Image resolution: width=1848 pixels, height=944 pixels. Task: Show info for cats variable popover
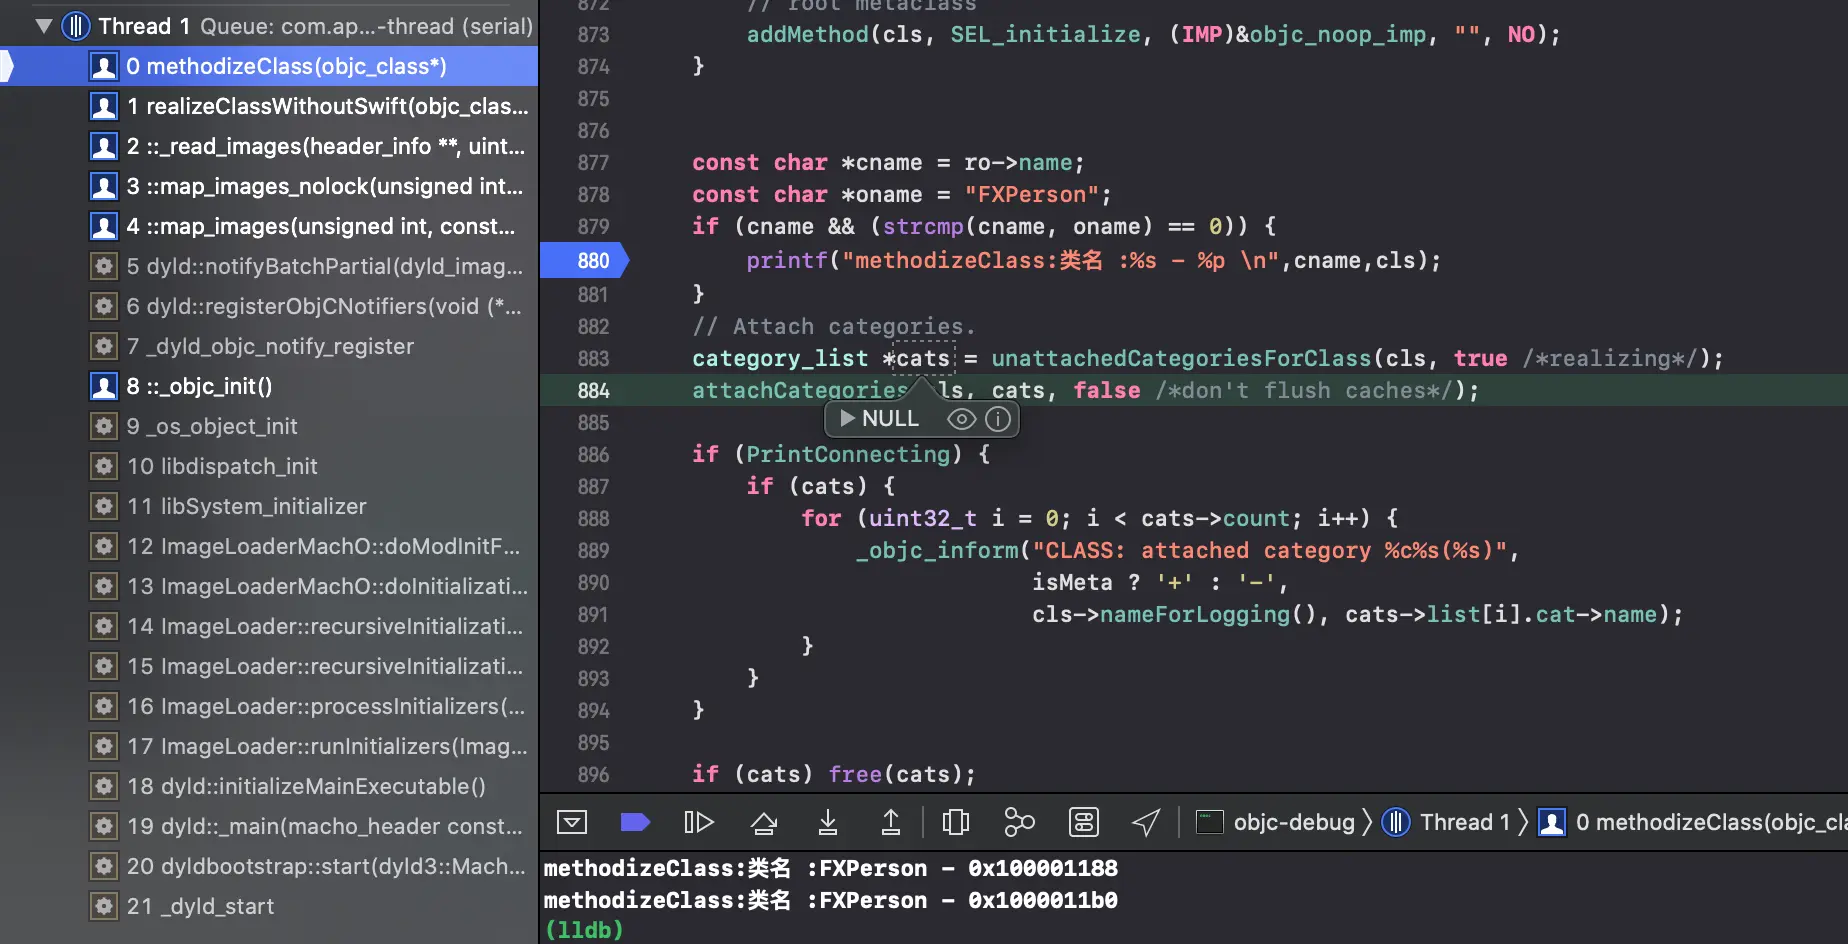pyautogui.click(x=998, y=419)
